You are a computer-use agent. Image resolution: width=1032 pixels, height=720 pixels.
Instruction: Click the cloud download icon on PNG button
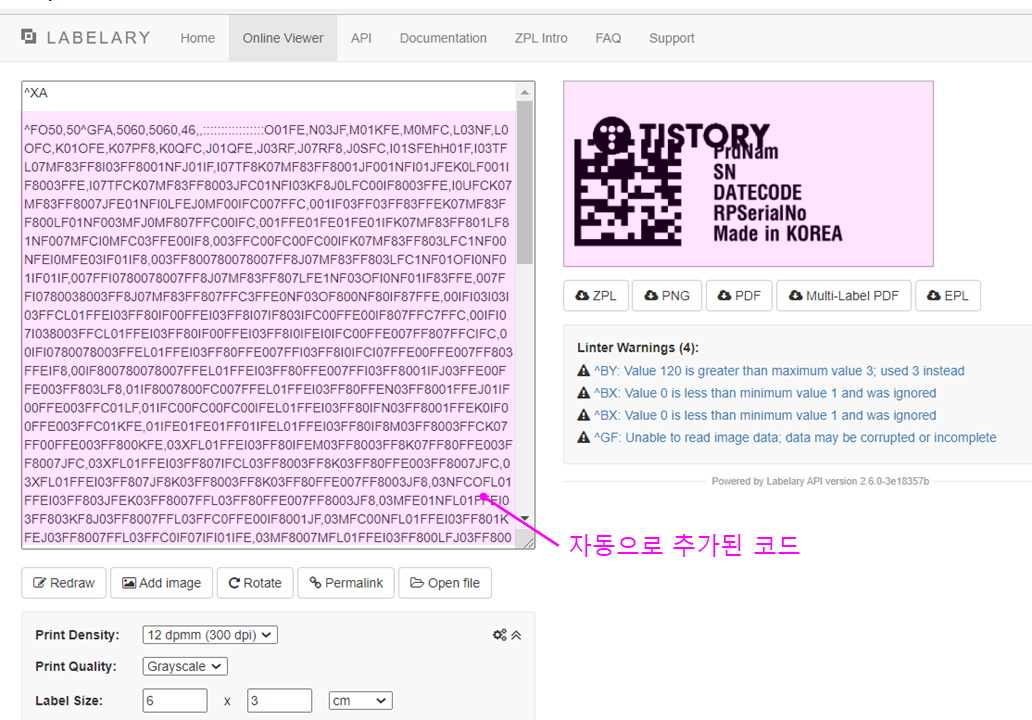tap(651, 296)
